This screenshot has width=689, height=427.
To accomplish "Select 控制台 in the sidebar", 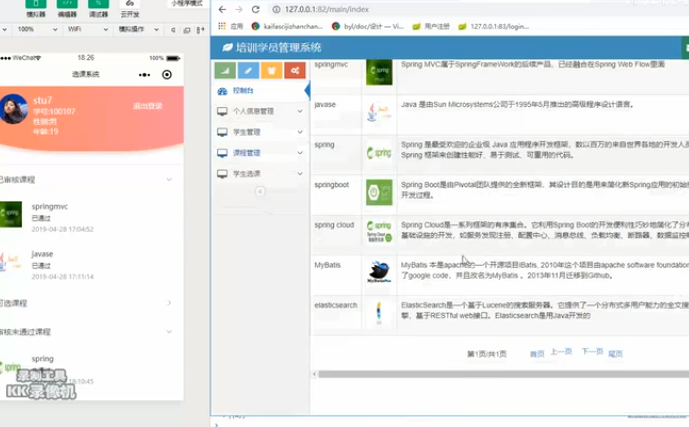I will point(261,91).
